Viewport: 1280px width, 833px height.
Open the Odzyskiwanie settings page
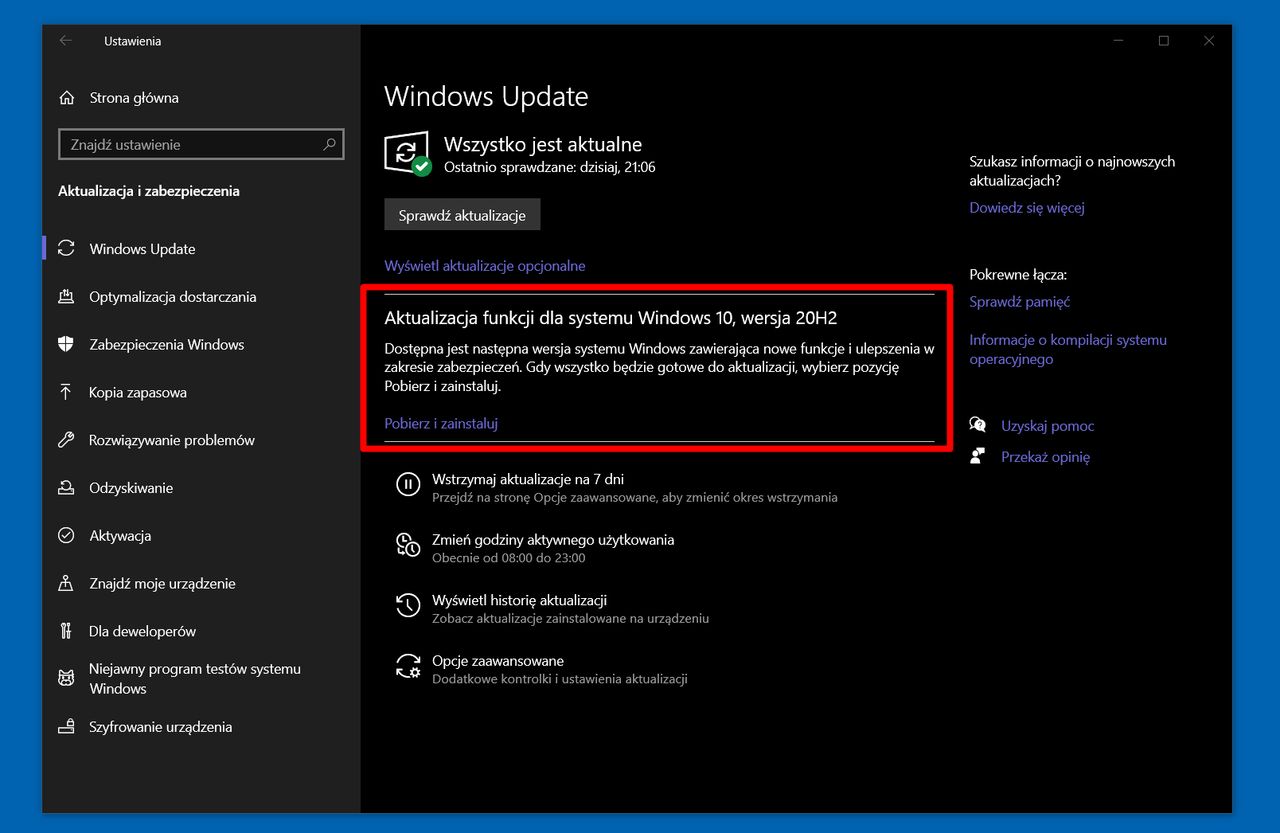pos(131,488)
